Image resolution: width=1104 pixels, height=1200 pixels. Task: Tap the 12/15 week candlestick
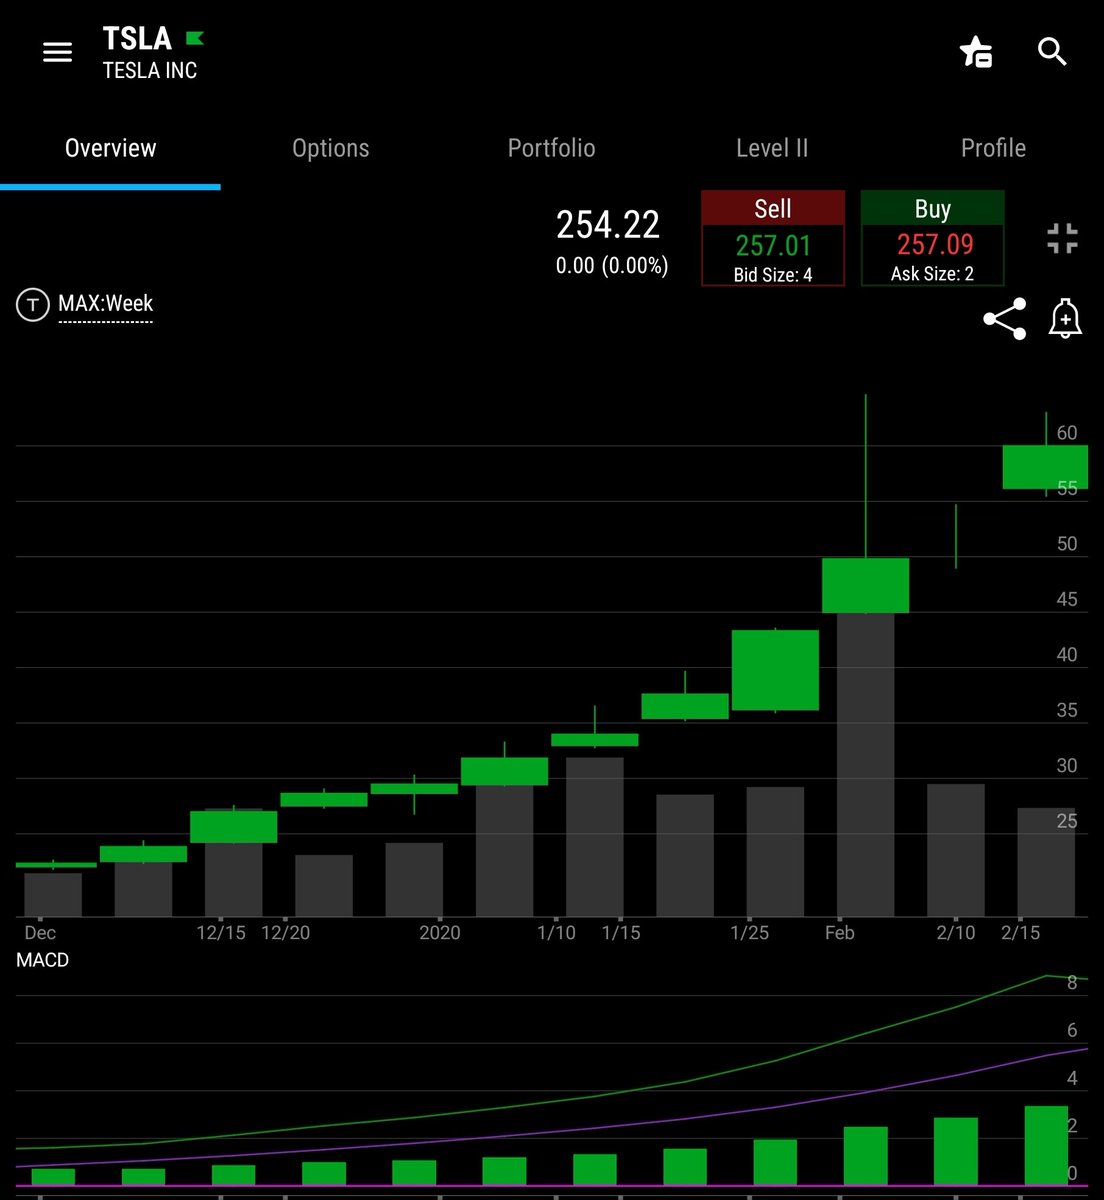coord(234,826)
